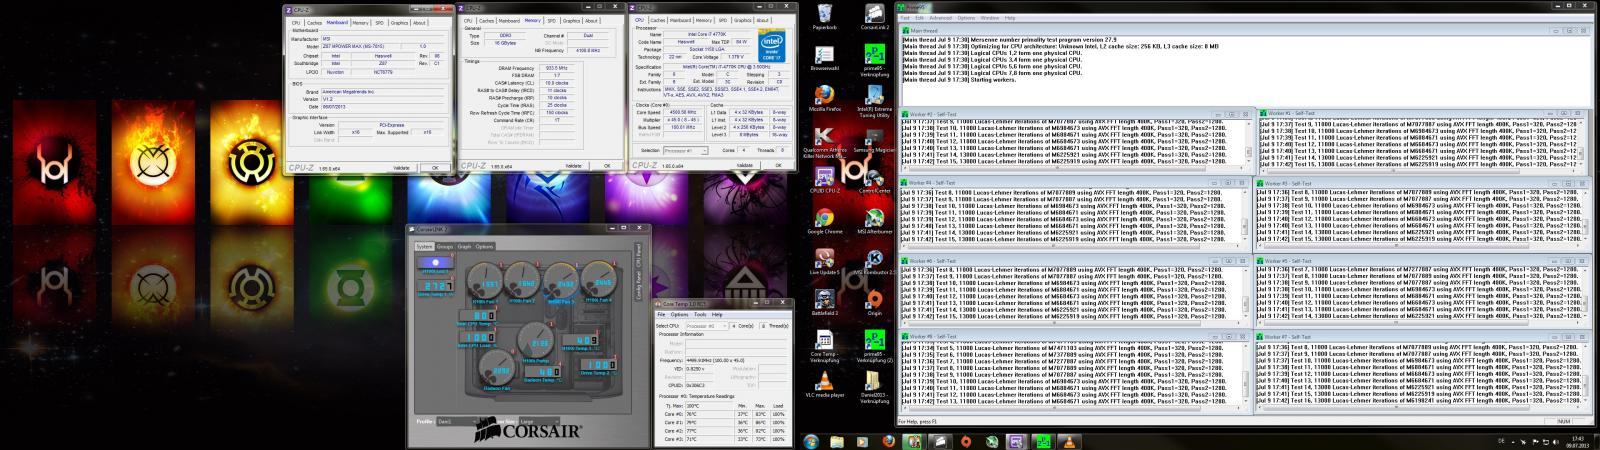This screenshot has width=1600, height=450.
Task: Click the VLC cone icon in the taskbar
Action: (x=1068, y=441)
